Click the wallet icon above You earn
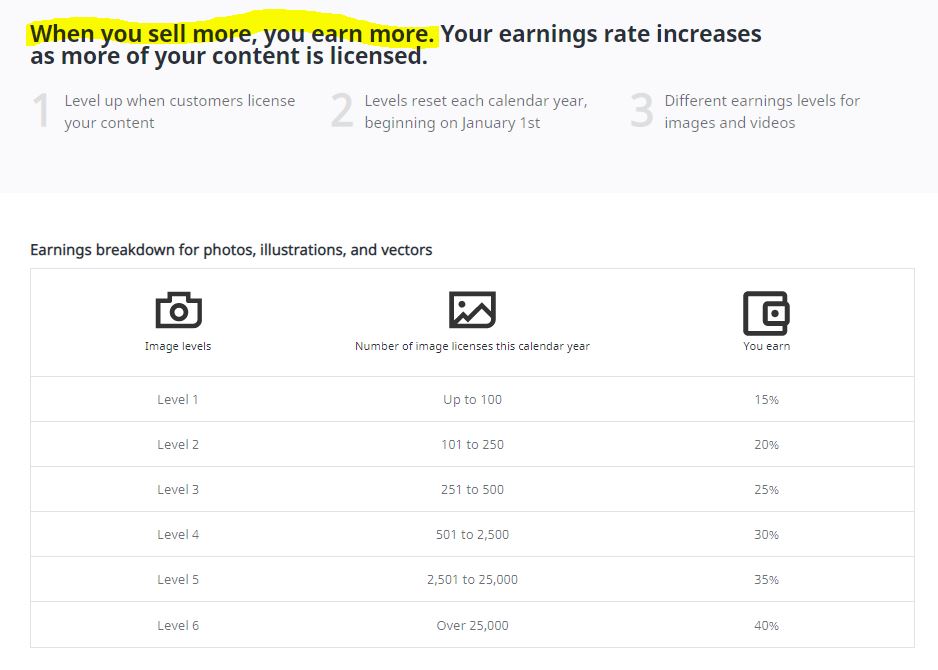938x670 pixels. pos(766,313)
